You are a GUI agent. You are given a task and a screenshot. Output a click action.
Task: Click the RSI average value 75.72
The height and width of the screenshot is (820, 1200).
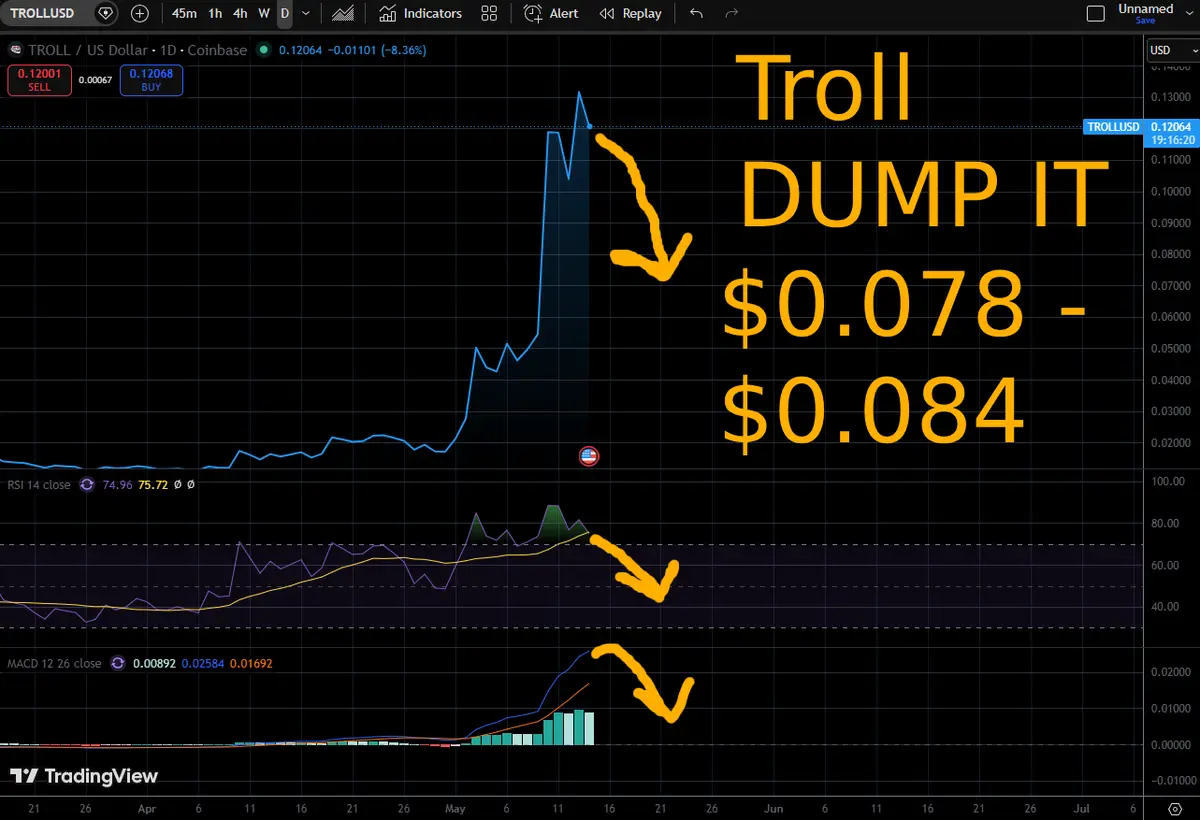coord(152,484)
